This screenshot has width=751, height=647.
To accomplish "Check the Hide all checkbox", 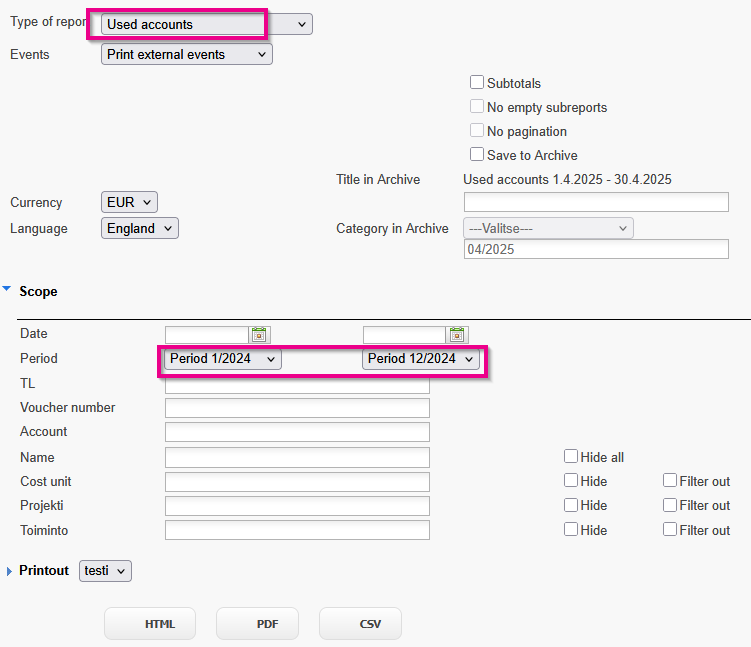I will point(570,456).
